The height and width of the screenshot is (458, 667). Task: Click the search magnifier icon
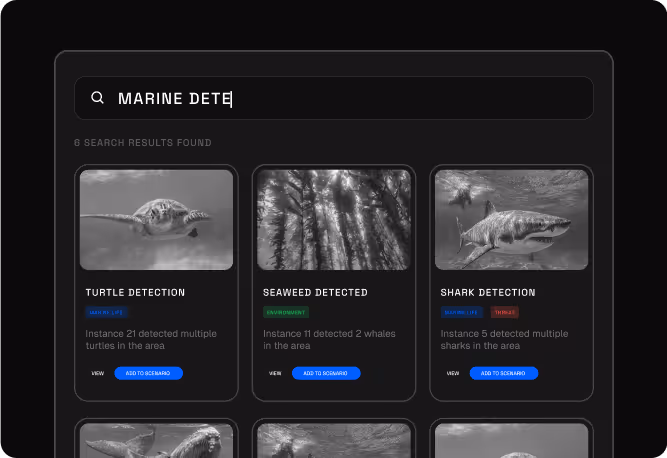(x=97, y=98)
